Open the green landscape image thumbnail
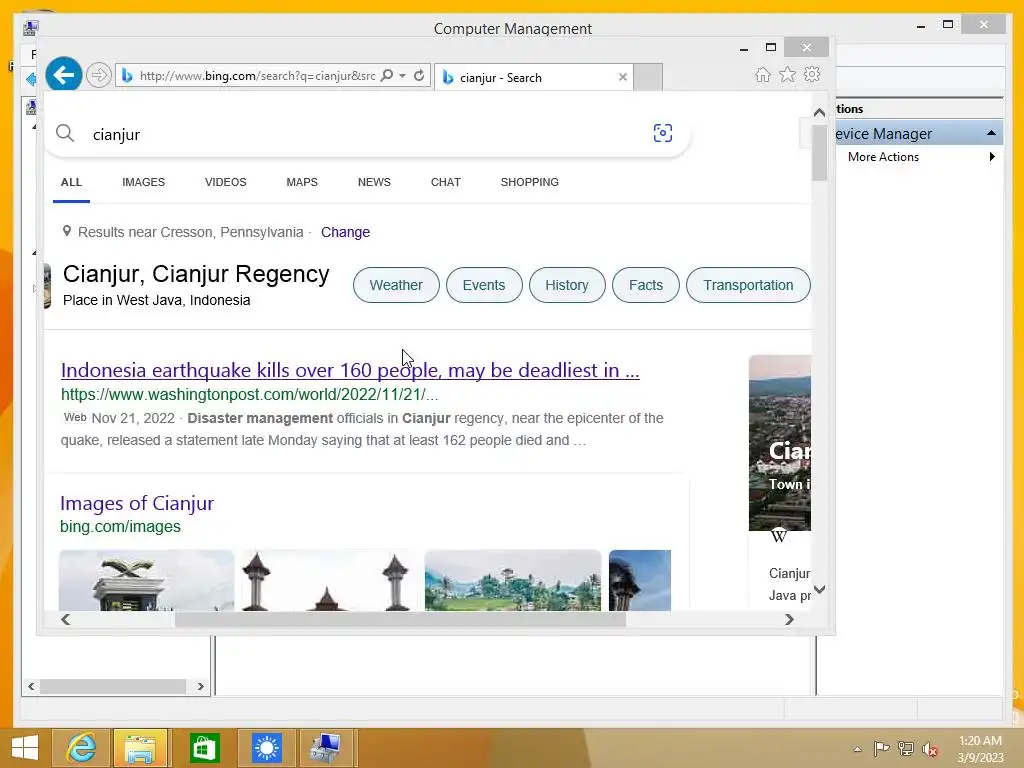The height and width of the screenshot is (768, 1024). 513,581
